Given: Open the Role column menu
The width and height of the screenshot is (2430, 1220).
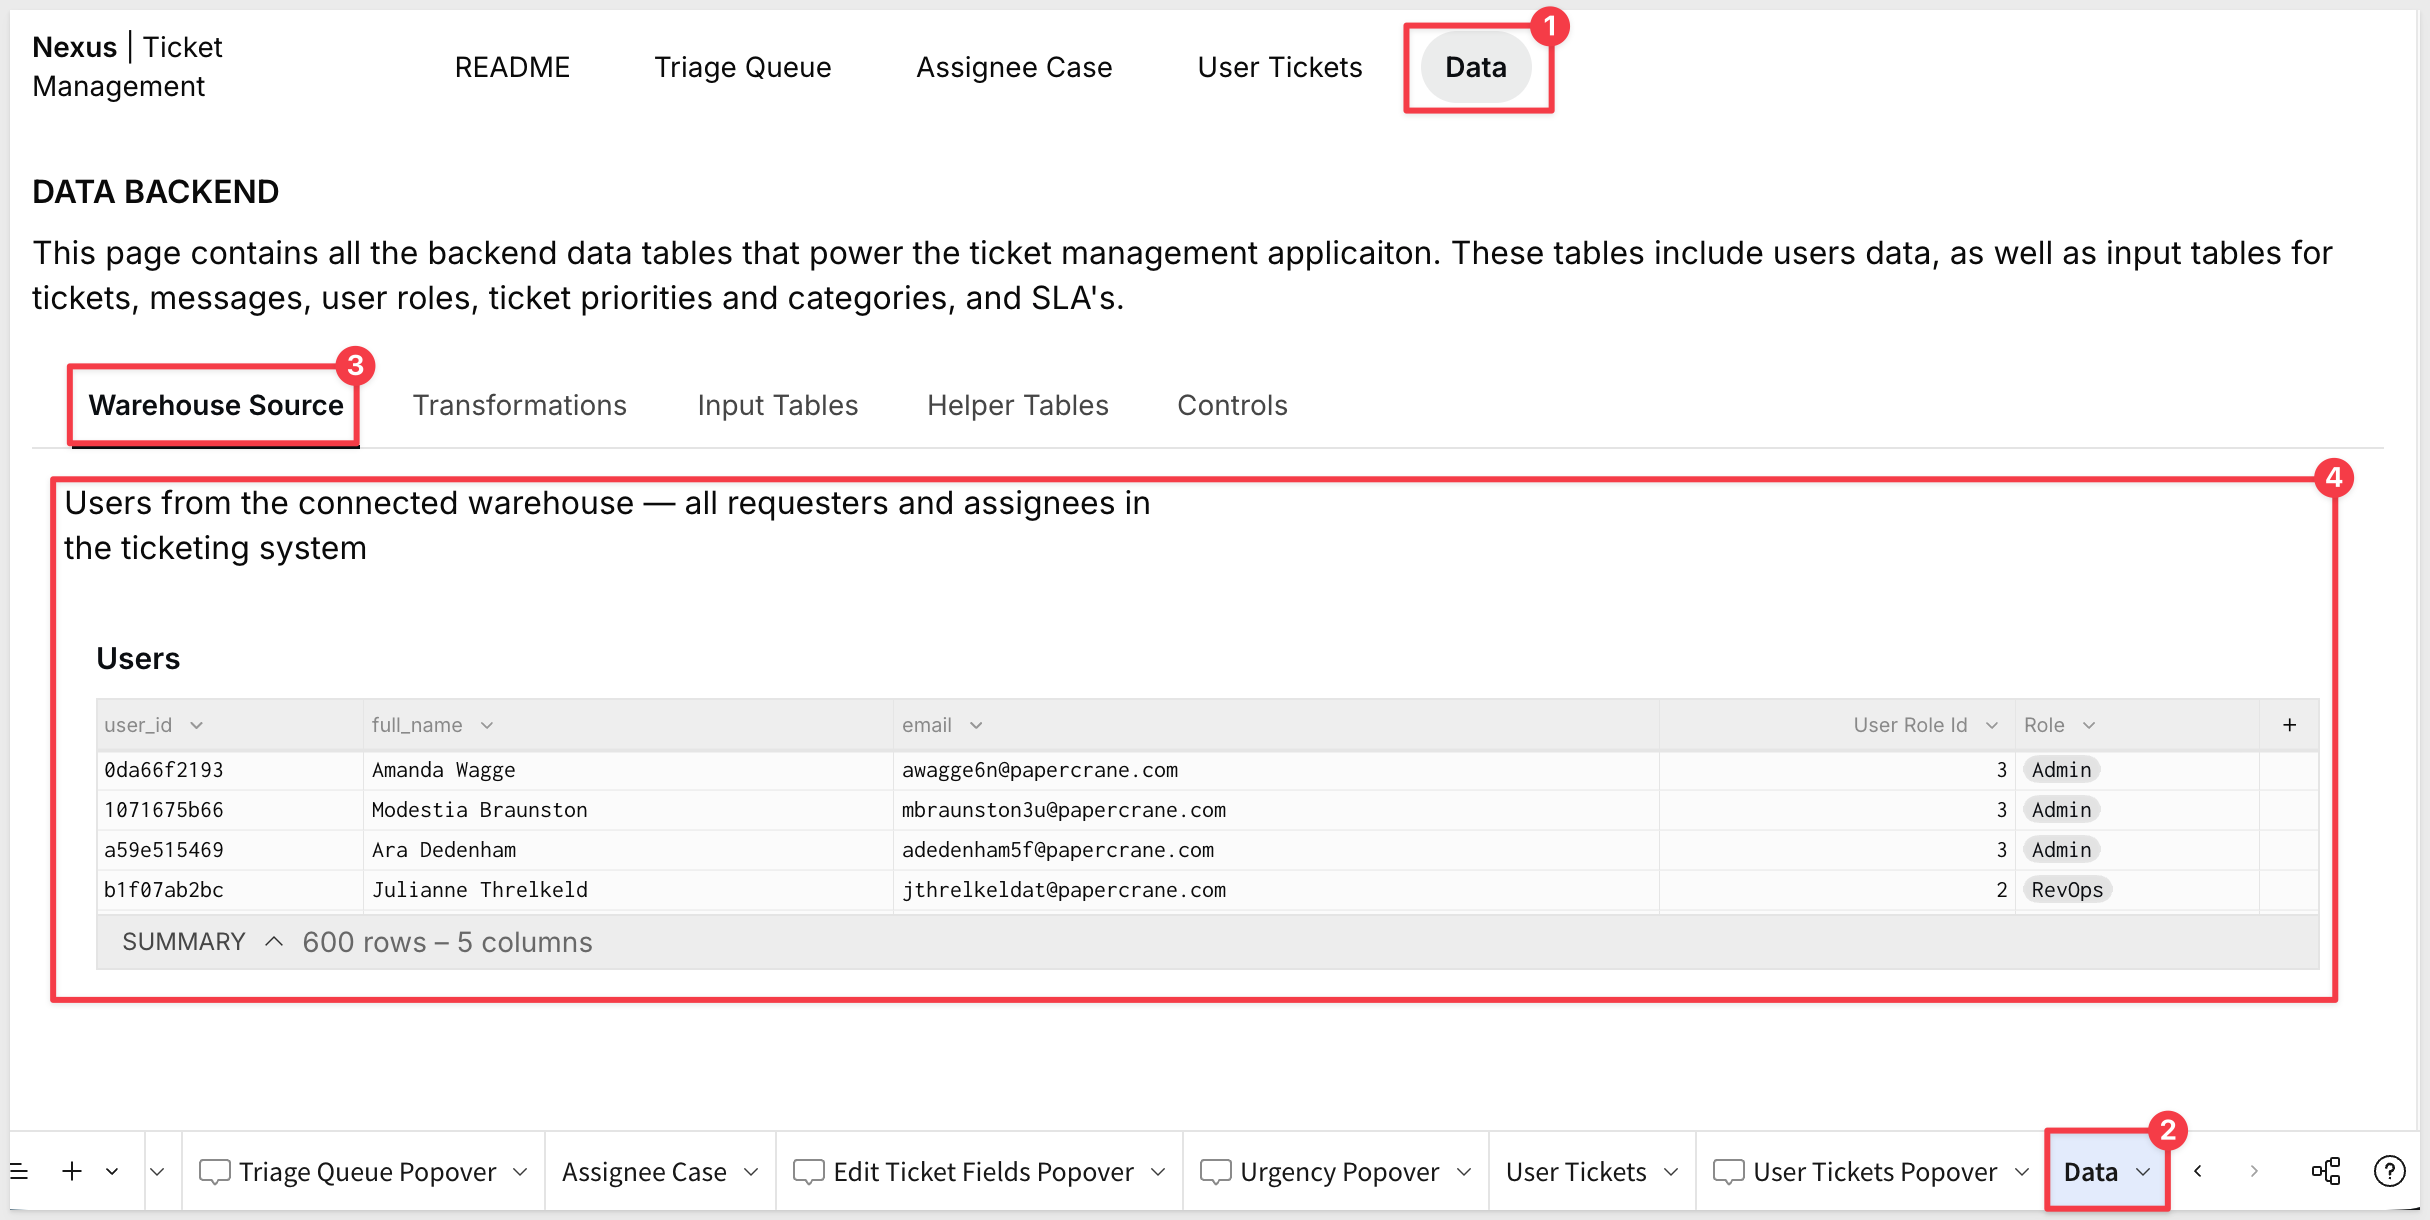Looking at the screenshot, I should [x=2089, y=725].
